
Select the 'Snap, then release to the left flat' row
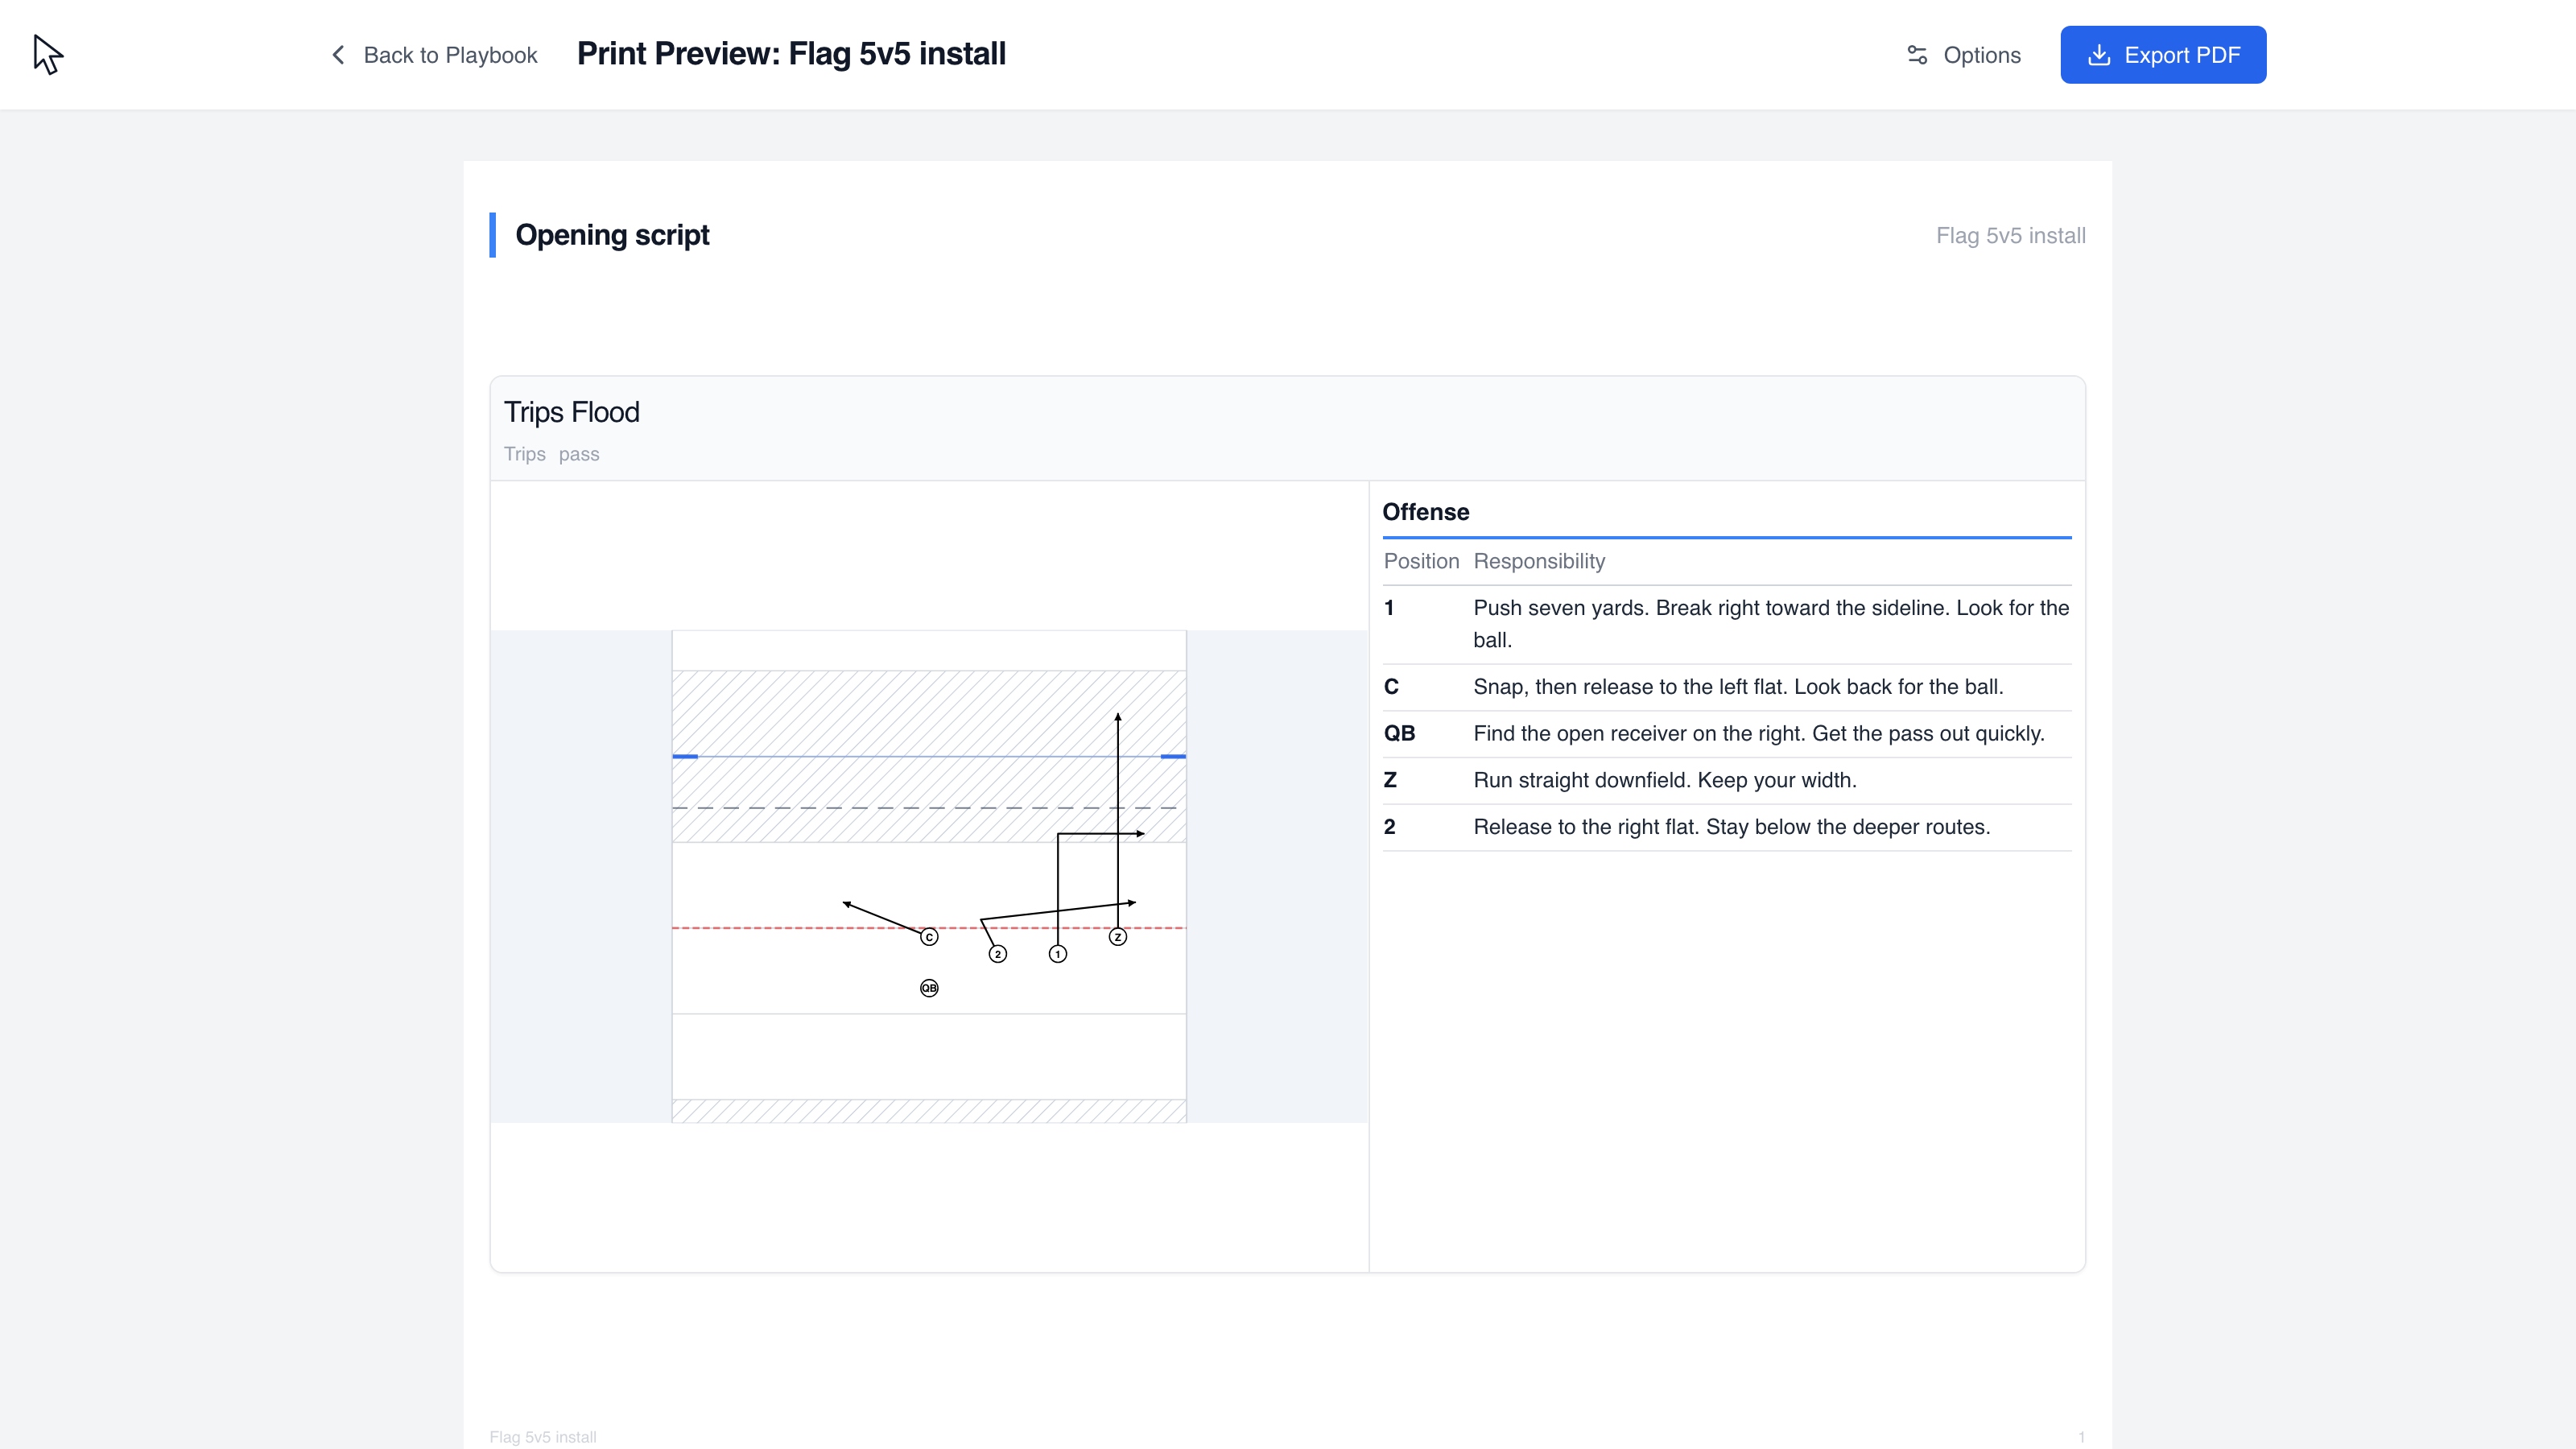click(1727, 687)
